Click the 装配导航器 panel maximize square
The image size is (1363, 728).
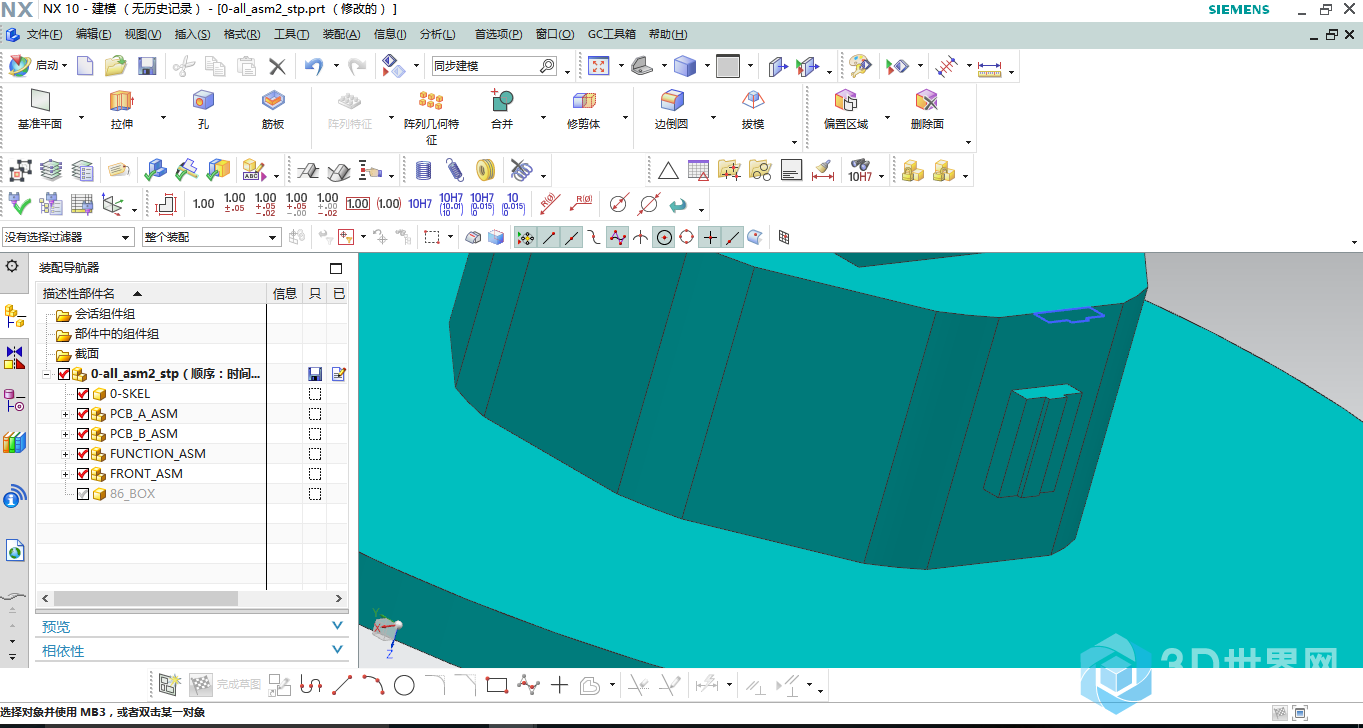(336, 268)
